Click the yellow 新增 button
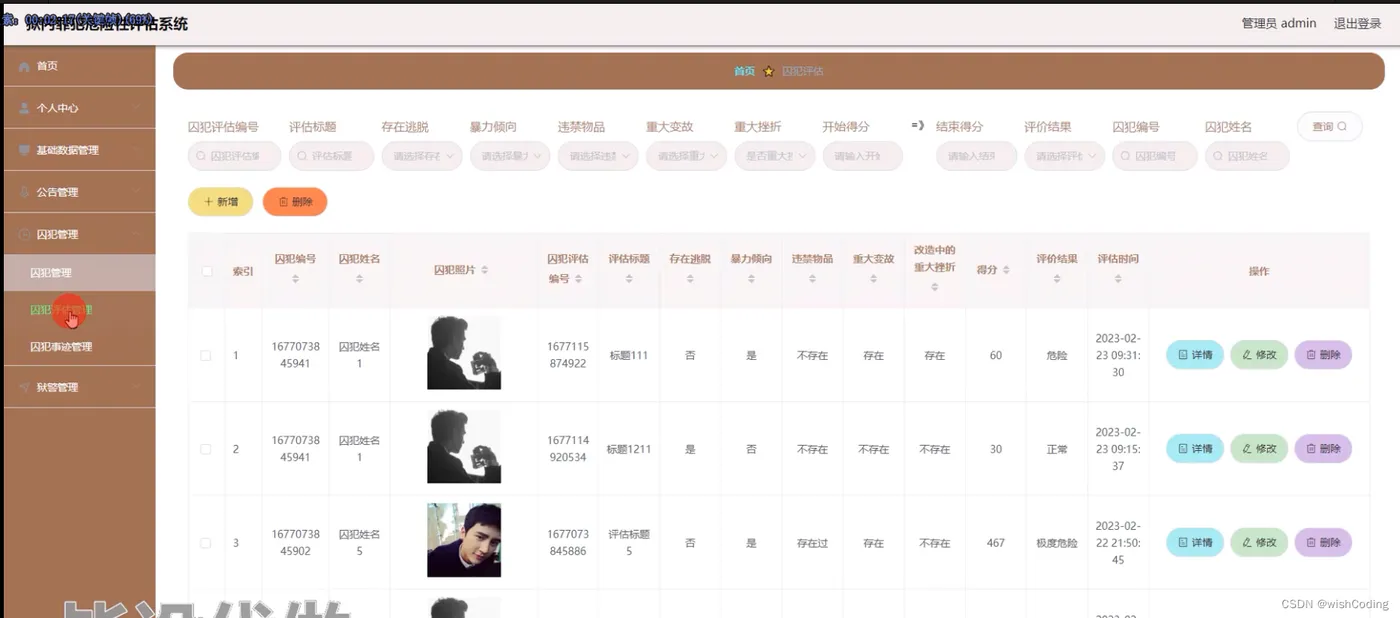 (x=220, y=202)
